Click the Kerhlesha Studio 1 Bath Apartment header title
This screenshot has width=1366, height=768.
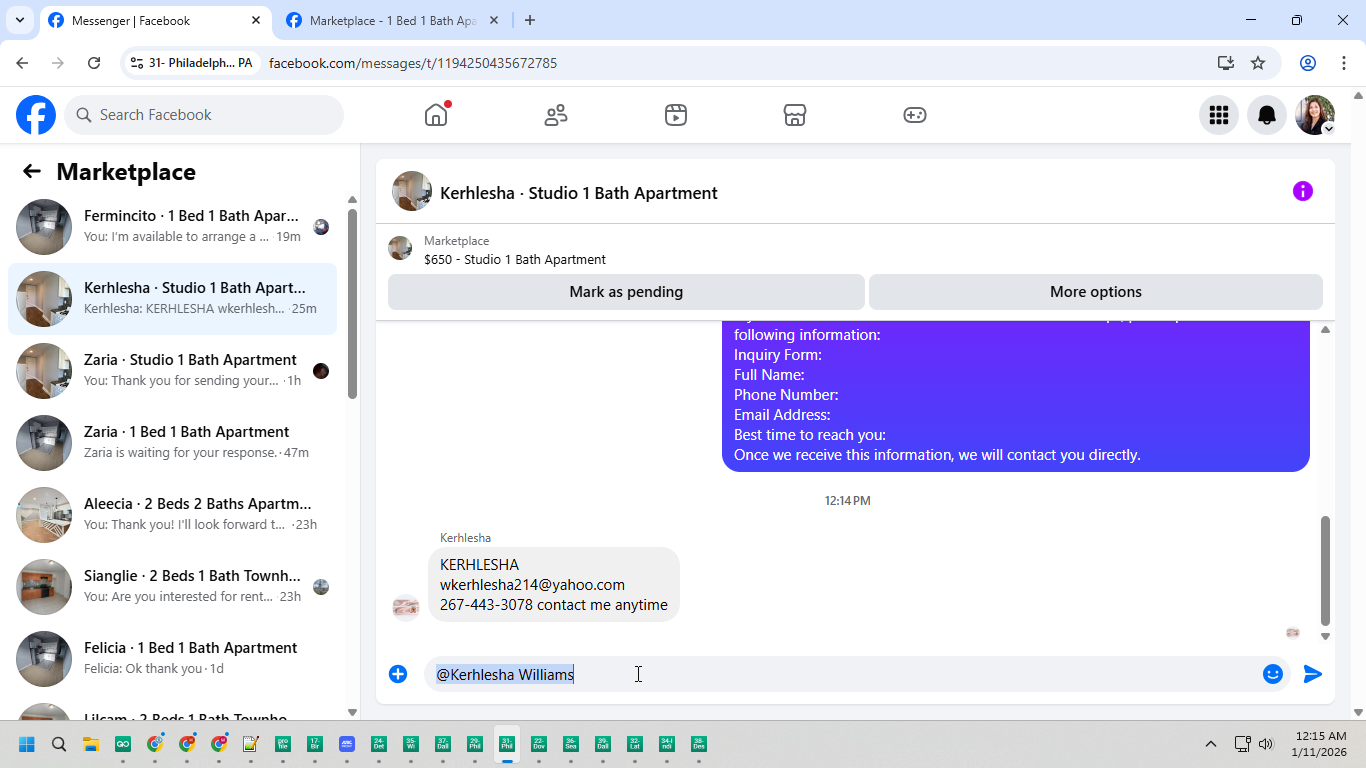click(579, 193)
